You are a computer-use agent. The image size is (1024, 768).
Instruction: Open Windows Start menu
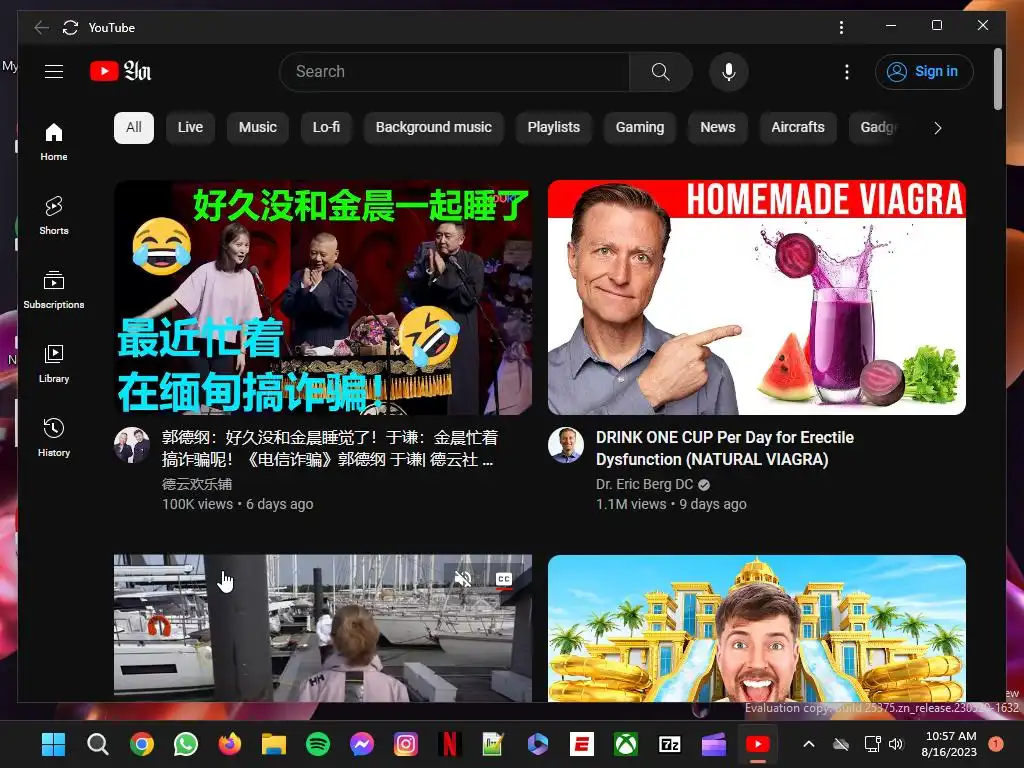(x=54, y=744)
